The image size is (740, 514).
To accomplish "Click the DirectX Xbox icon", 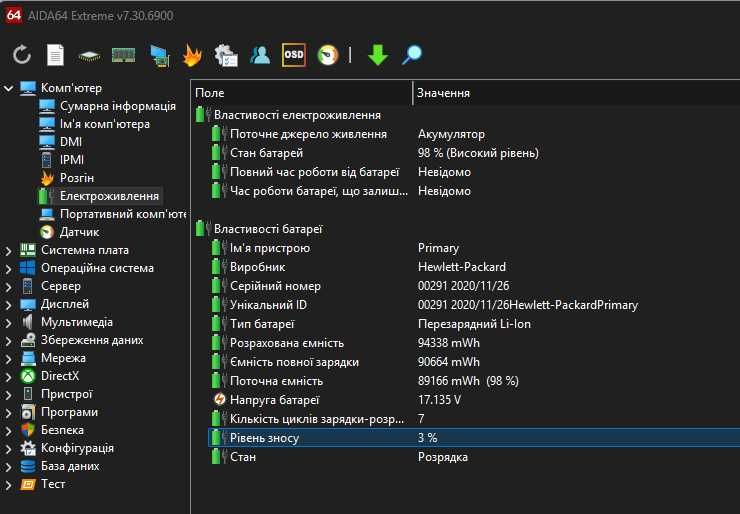I will [x=28, y=376].
